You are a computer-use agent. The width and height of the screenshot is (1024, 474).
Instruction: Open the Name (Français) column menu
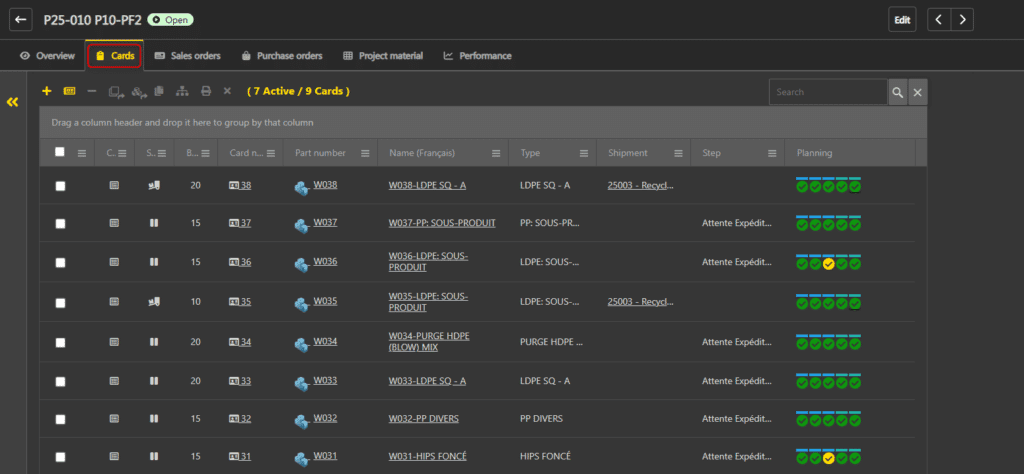tap(495, 153)
